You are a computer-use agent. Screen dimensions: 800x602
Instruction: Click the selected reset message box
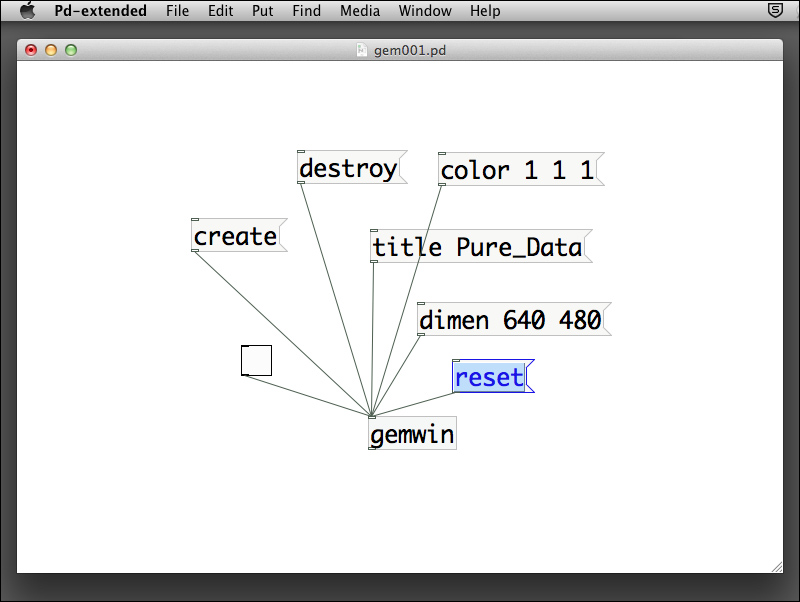pos(493,377)
